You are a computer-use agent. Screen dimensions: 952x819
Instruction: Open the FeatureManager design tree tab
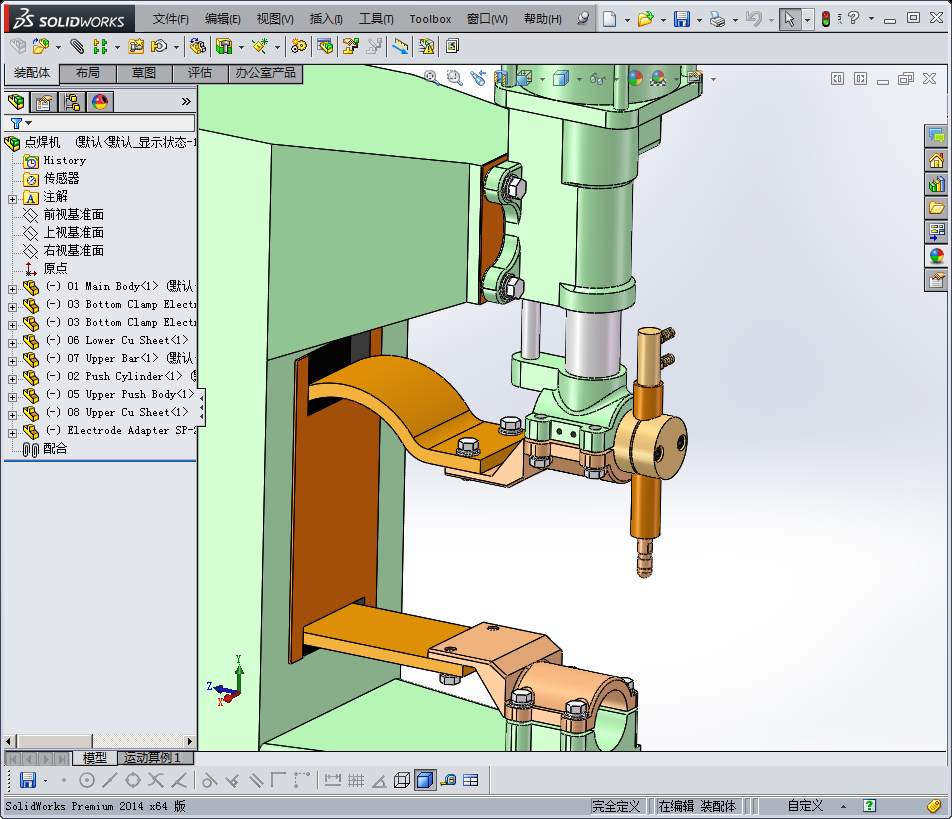pyautogui.click(x=17, y=102)
